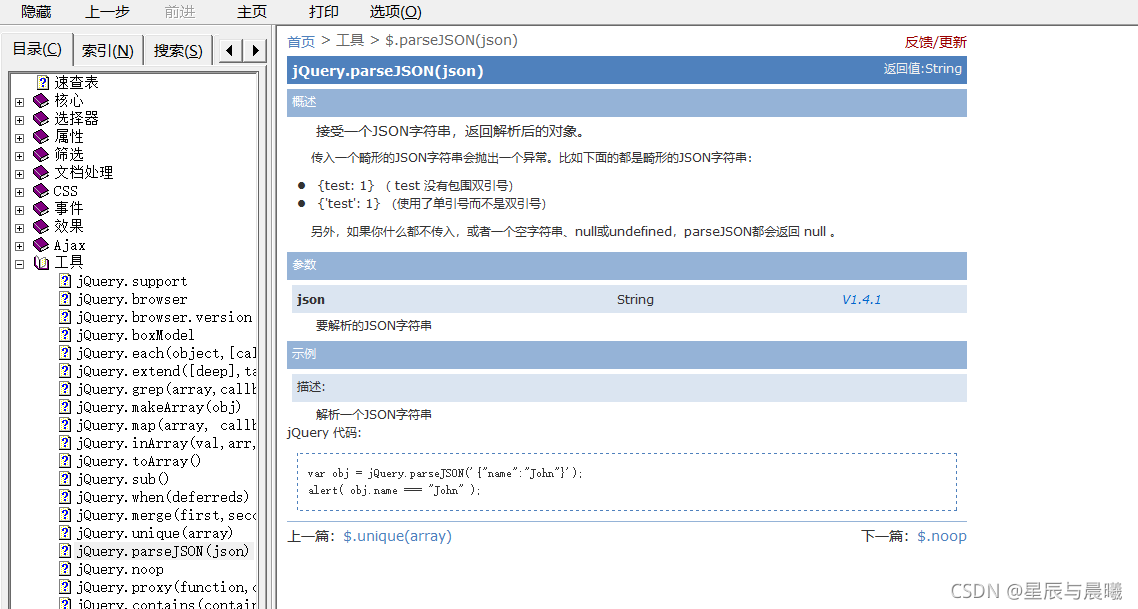Click the 事件 book icon

pos(41,208)
